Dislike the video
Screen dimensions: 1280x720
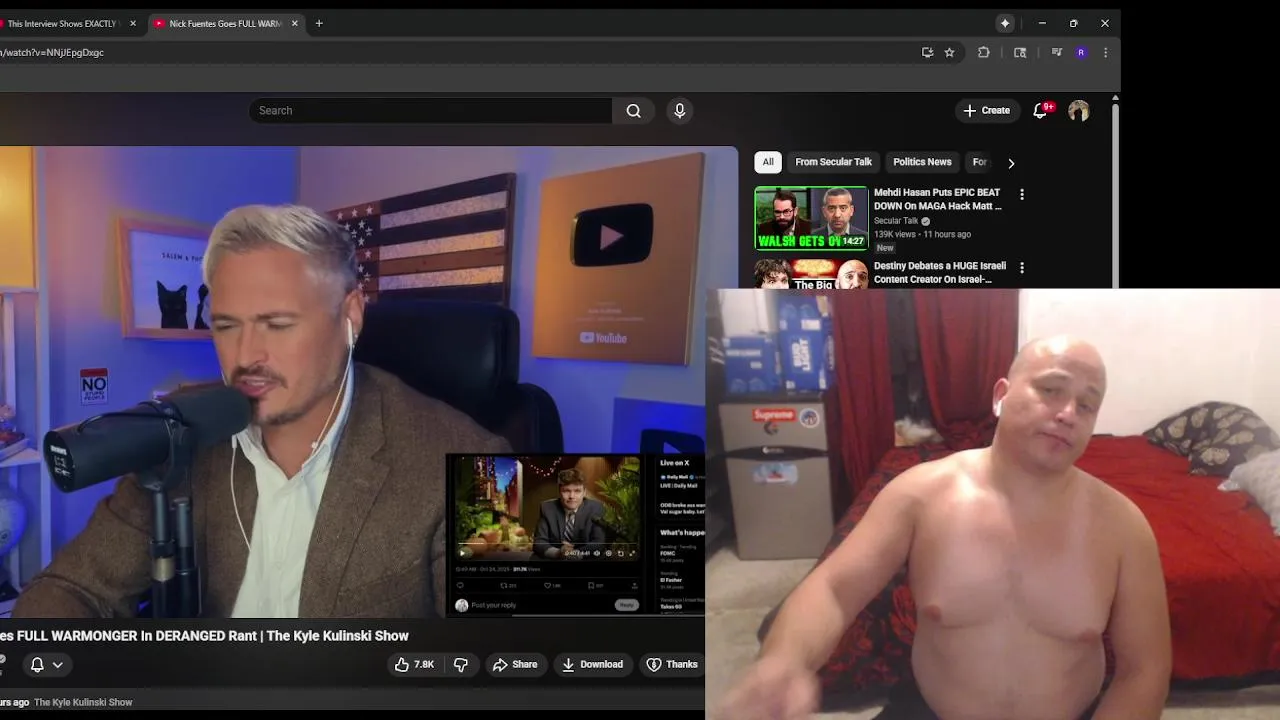pyautogui.click(x=461, y=664)
